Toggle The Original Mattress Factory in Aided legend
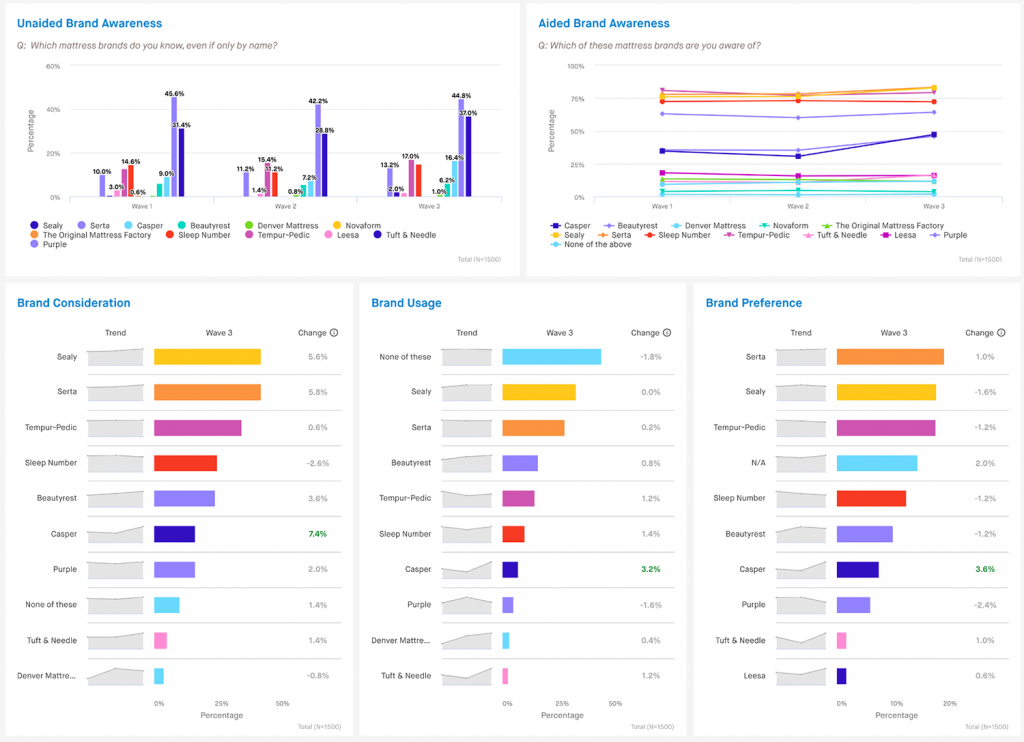This screenshot has width=1024, height=742. pos(883,225)
